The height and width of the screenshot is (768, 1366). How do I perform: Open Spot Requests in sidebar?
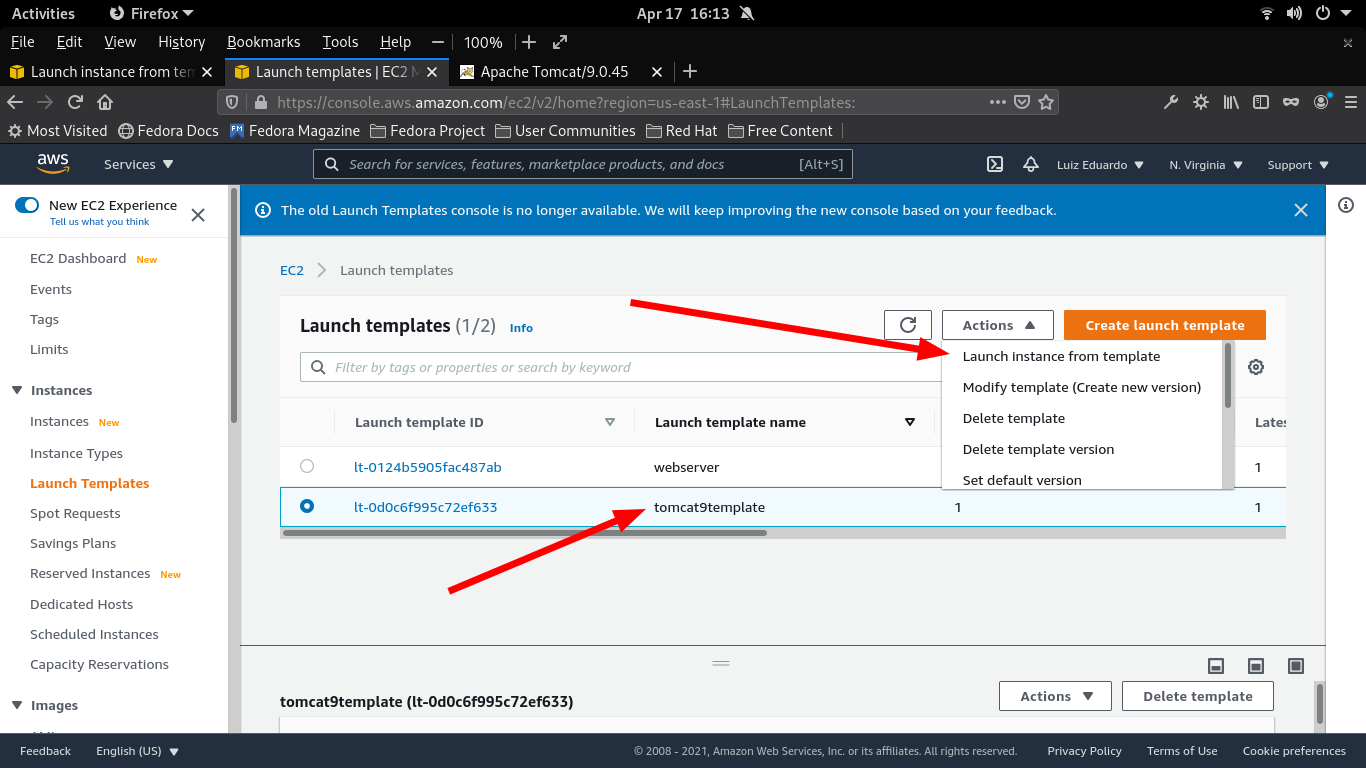[x=75, y=513]
